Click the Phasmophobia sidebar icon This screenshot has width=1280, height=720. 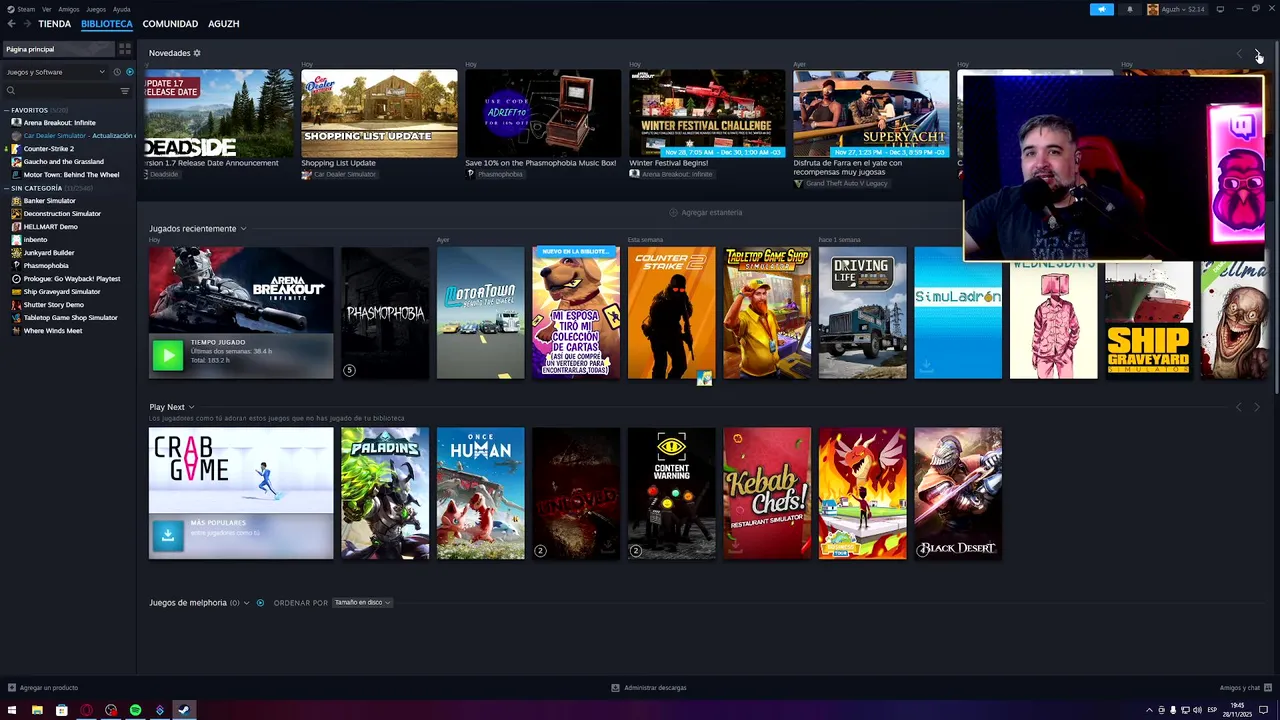tap(16, 266)
